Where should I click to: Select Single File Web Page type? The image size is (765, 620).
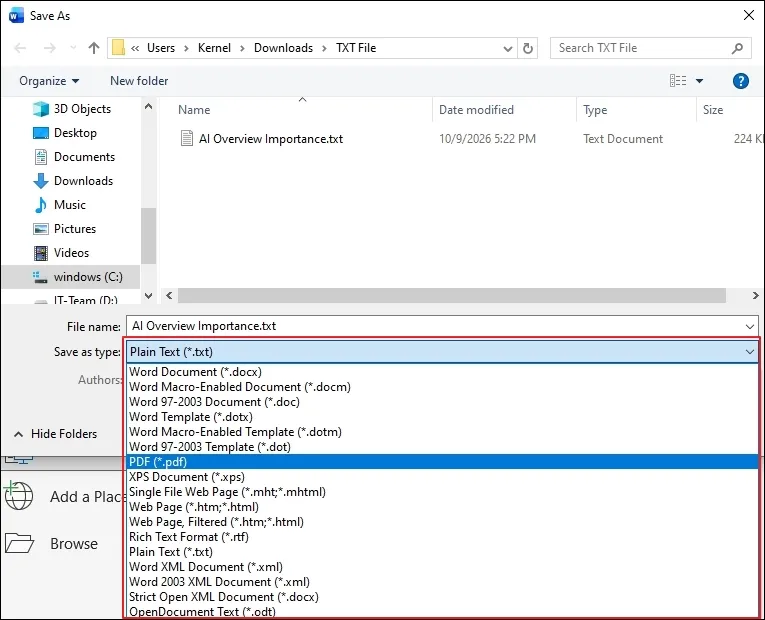point(443,492)
